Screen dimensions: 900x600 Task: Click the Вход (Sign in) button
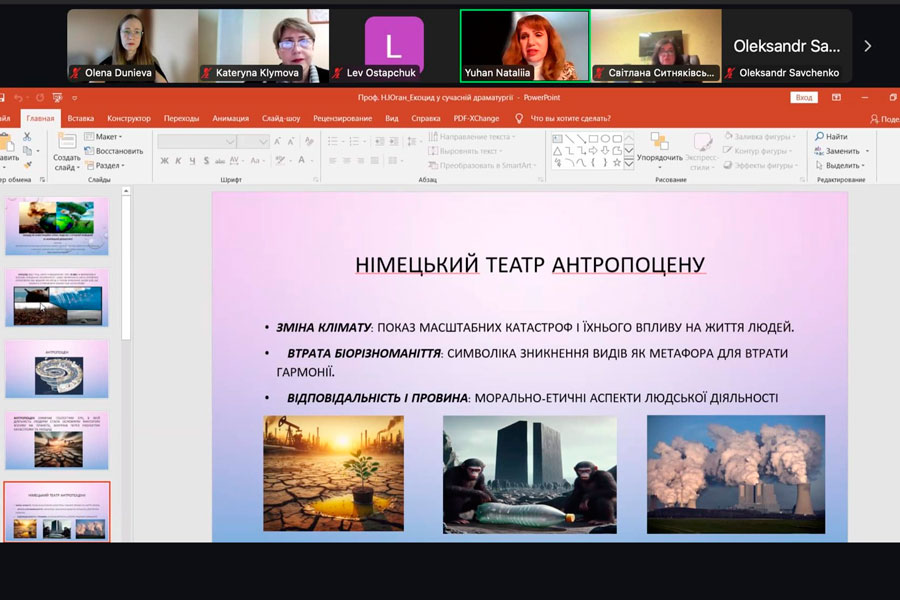(803, 98)
